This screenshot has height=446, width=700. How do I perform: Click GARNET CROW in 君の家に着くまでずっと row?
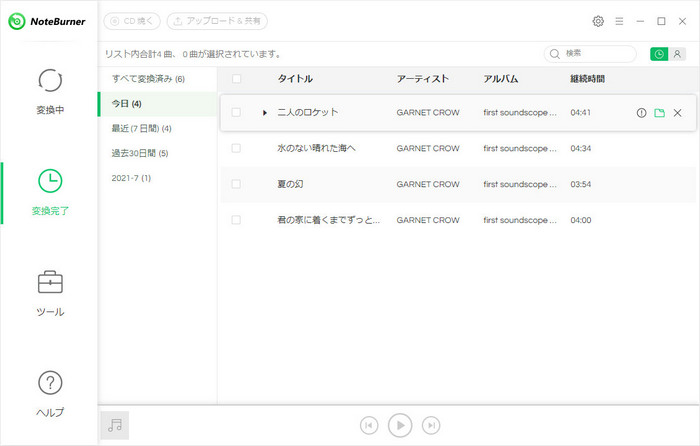click(x=428, y=220)
